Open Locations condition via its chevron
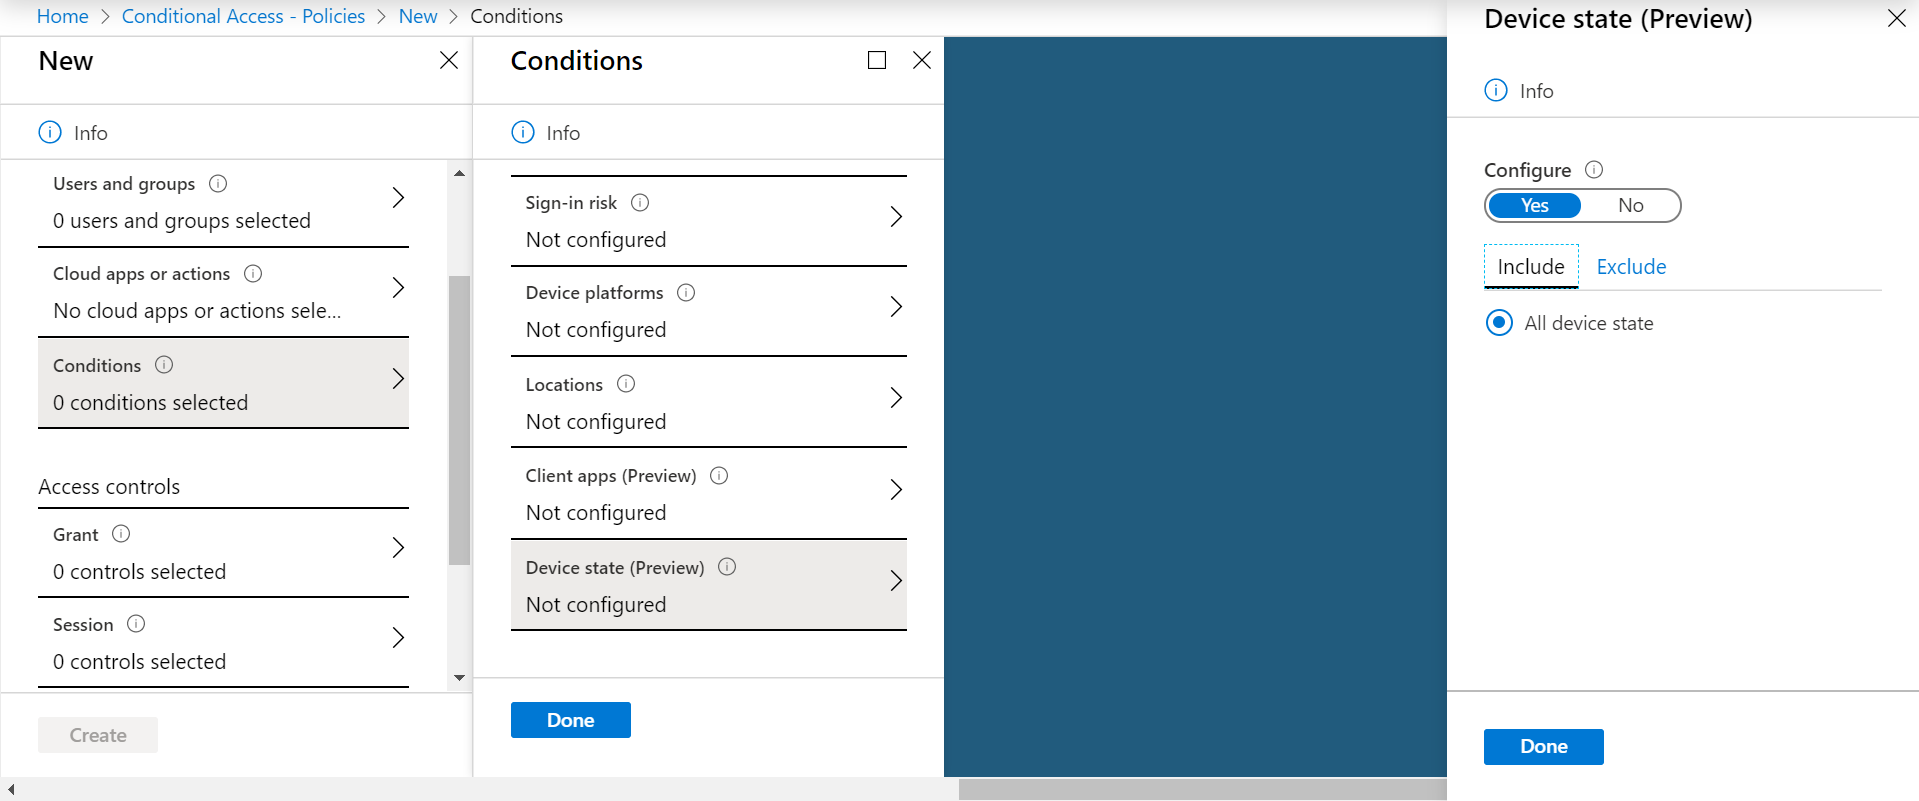This screenshot has width=1919, height=801. [x=896, y=398]
